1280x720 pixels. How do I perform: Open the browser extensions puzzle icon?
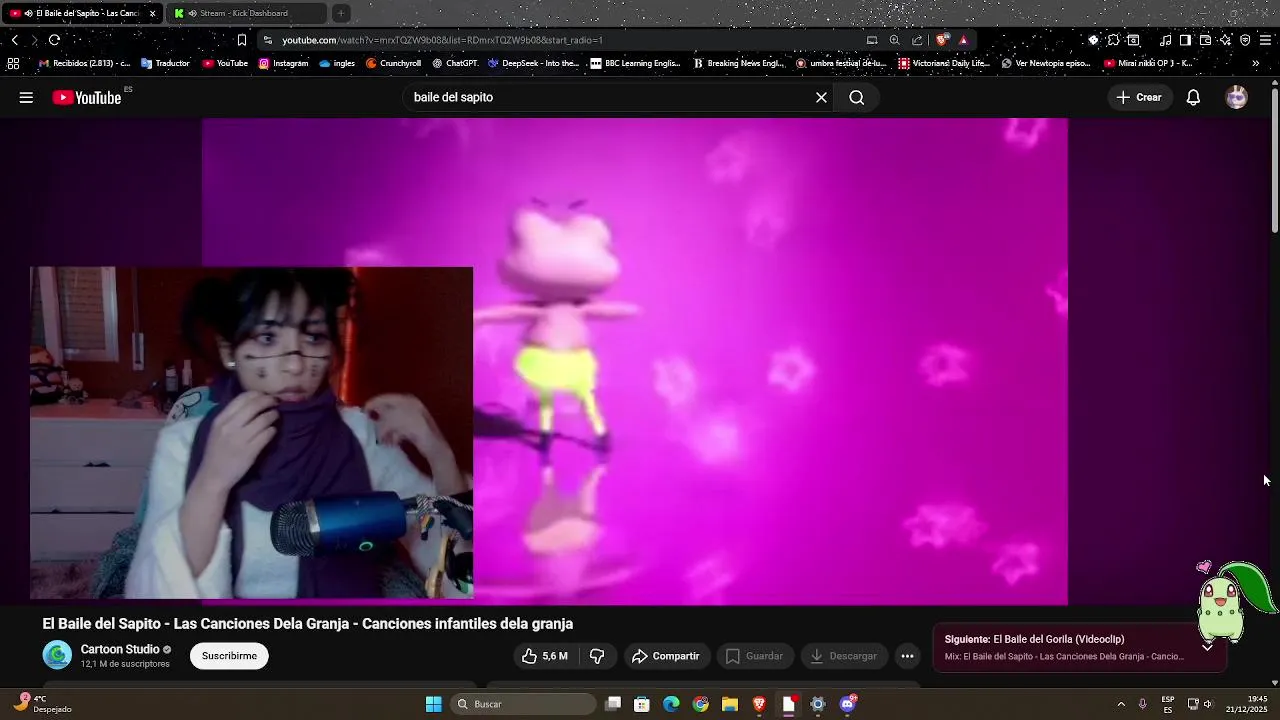[1113, 40]
